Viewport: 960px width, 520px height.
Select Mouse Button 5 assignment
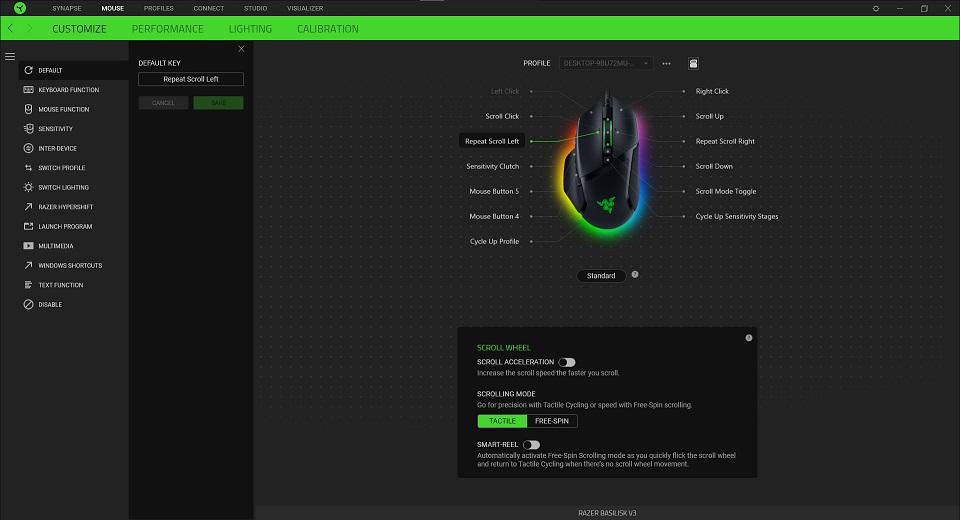tap(494, 192)
